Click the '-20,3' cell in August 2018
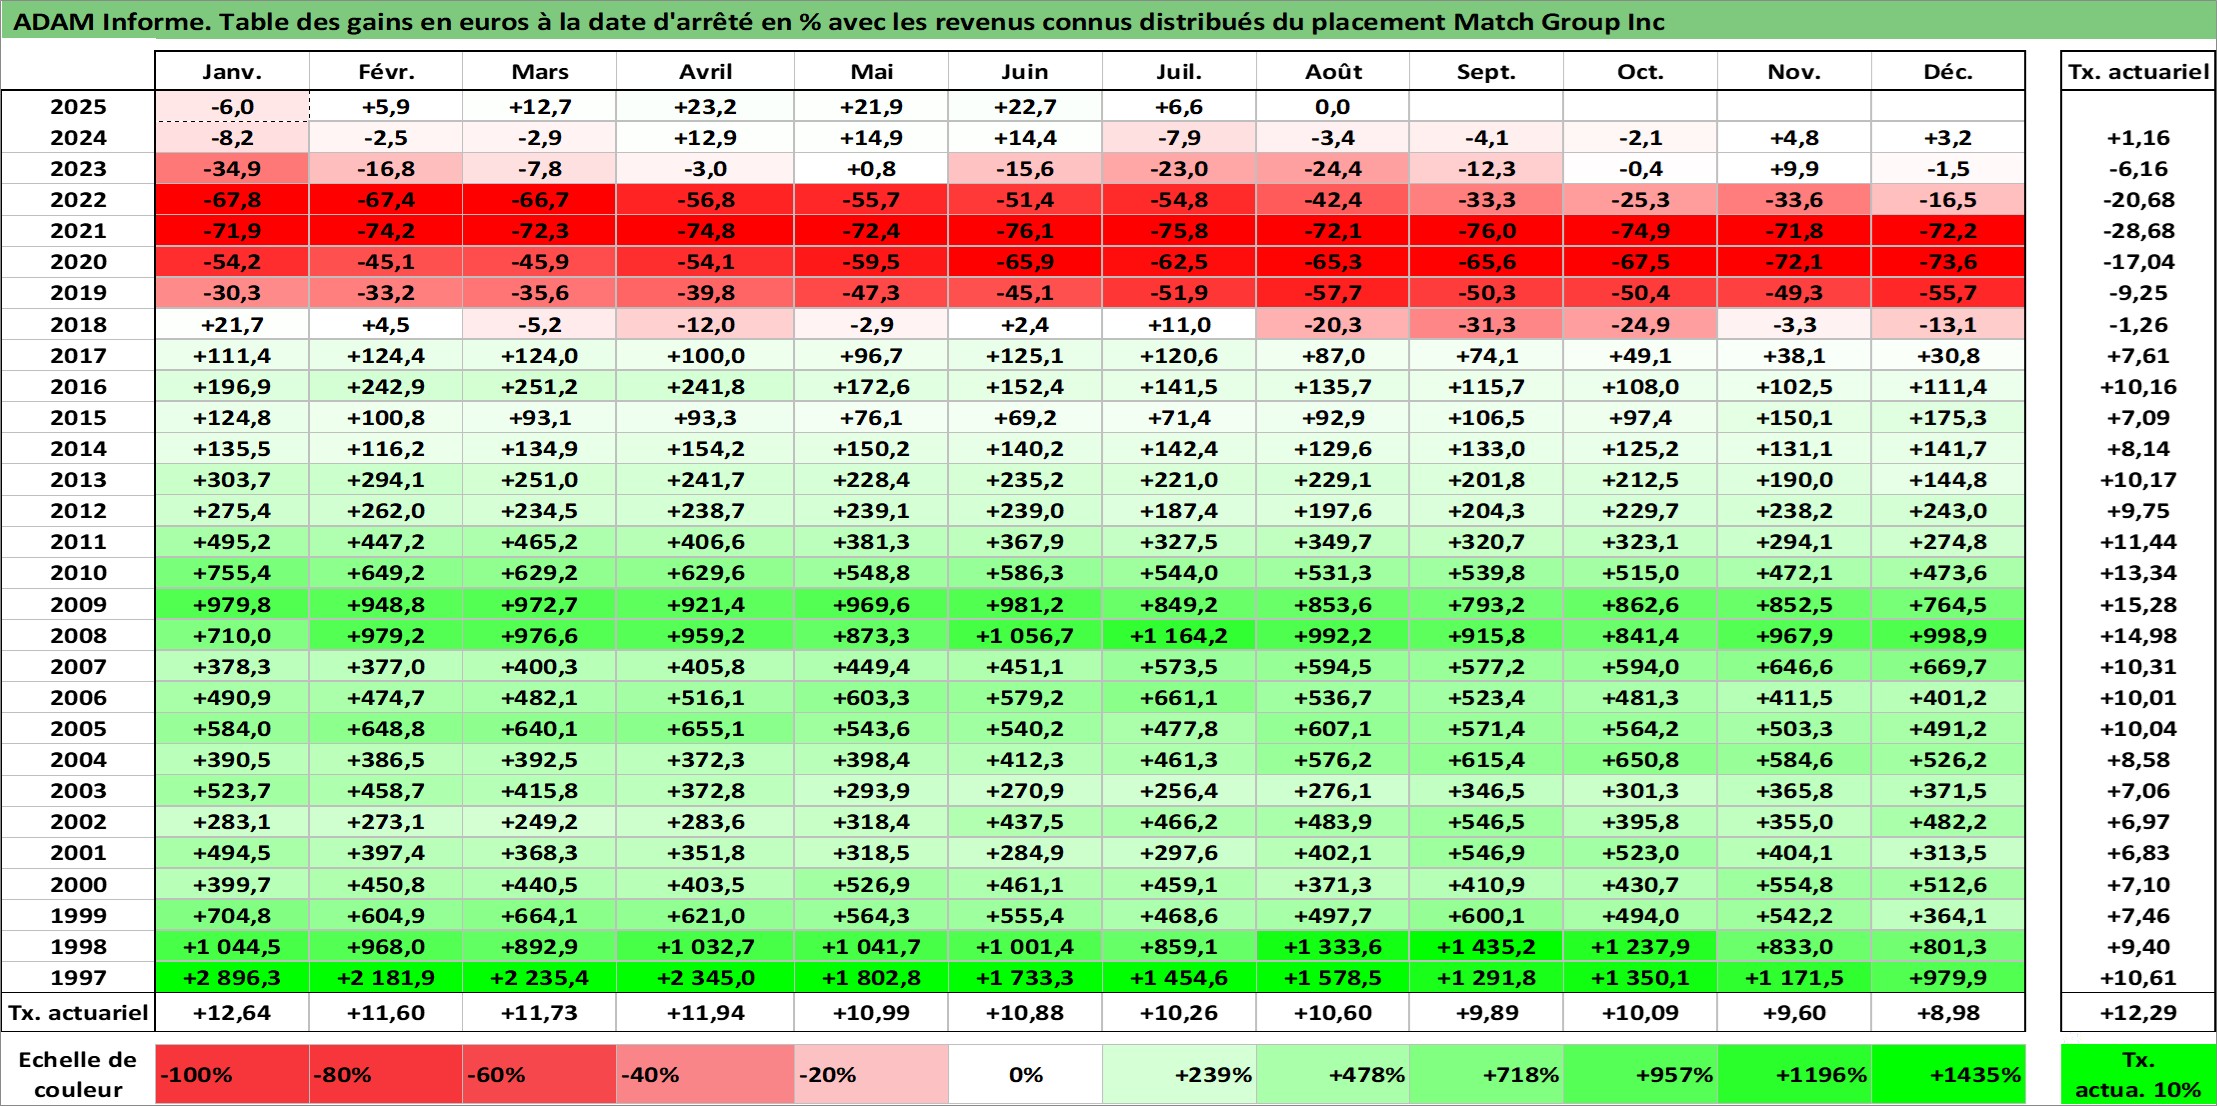This screenshot has height=1106, width=2217. point(1333,324)
